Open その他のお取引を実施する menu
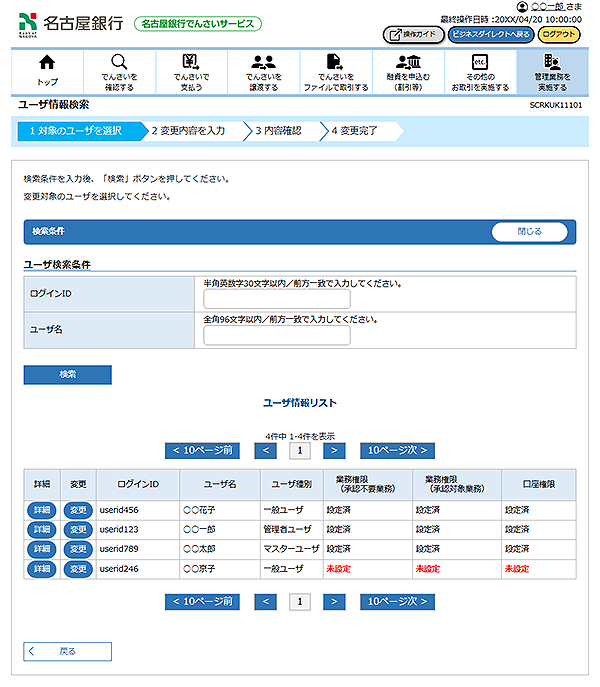600x687 pixels. click(480, 71)
